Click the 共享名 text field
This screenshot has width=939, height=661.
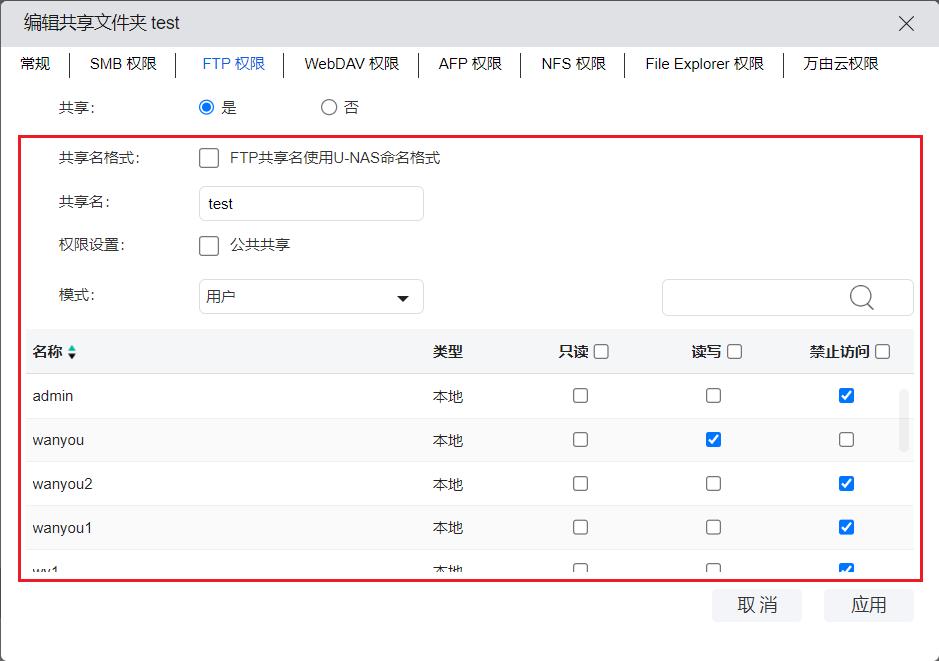coord(311,203)
